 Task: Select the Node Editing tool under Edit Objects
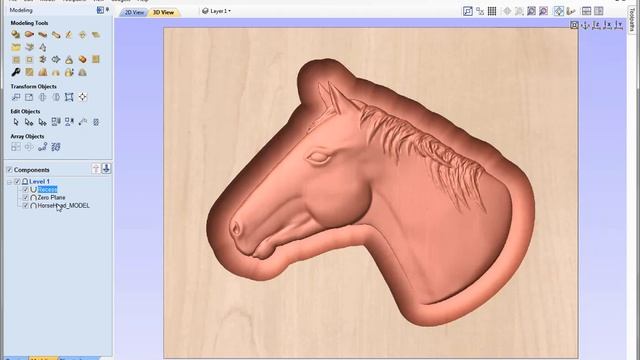tap(29, 122)
